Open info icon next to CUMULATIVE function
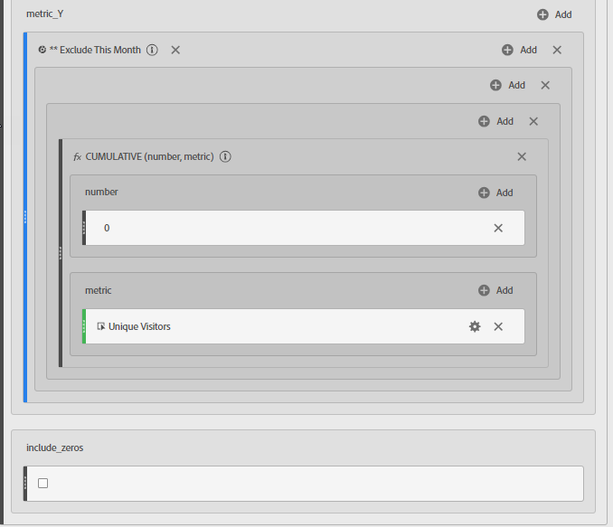The width and height of the screenshot is (613, 527). (x=226, y=157)
